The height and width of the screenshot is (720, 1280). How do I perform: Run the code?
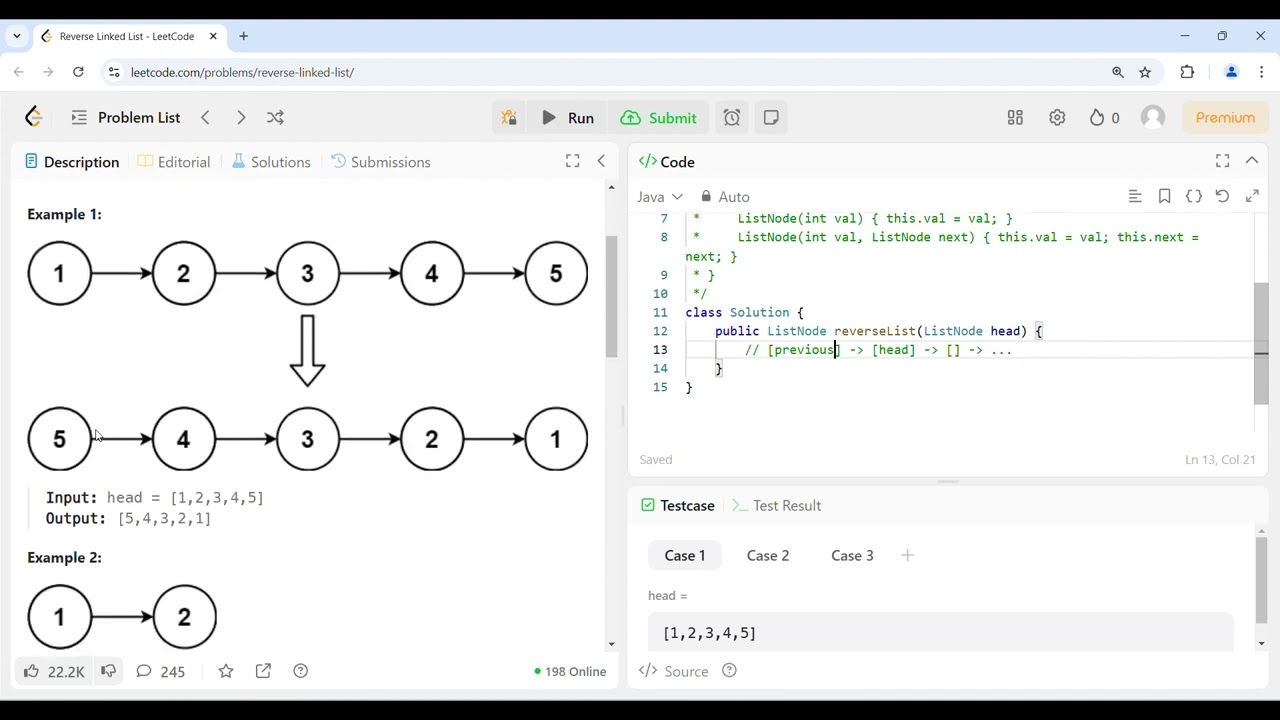point(568,117)
